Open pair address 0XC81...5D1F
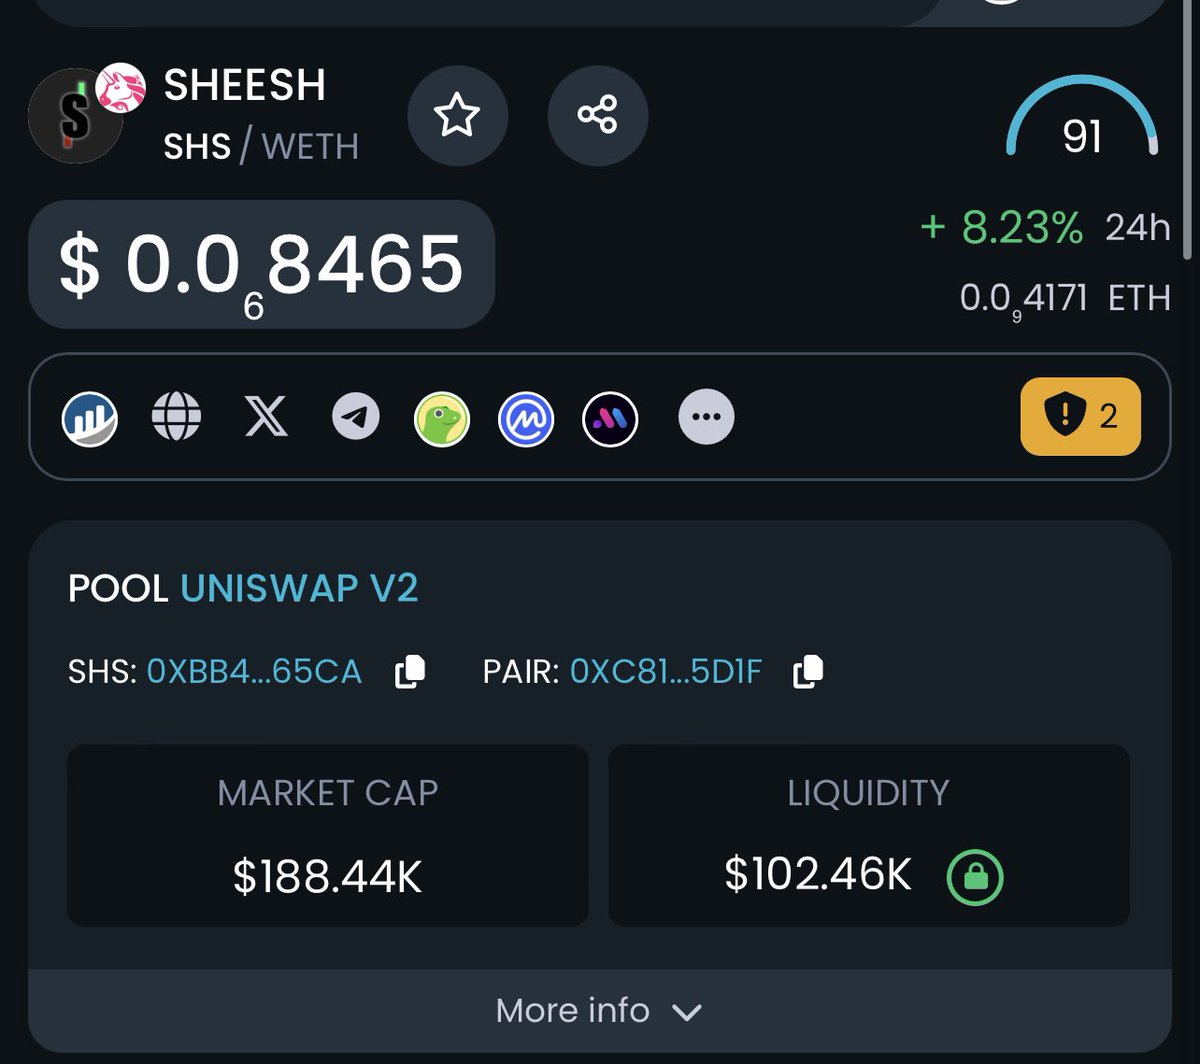This screenshot has width=1200, height=1064. pyautogui.click(x=666, y=671)
